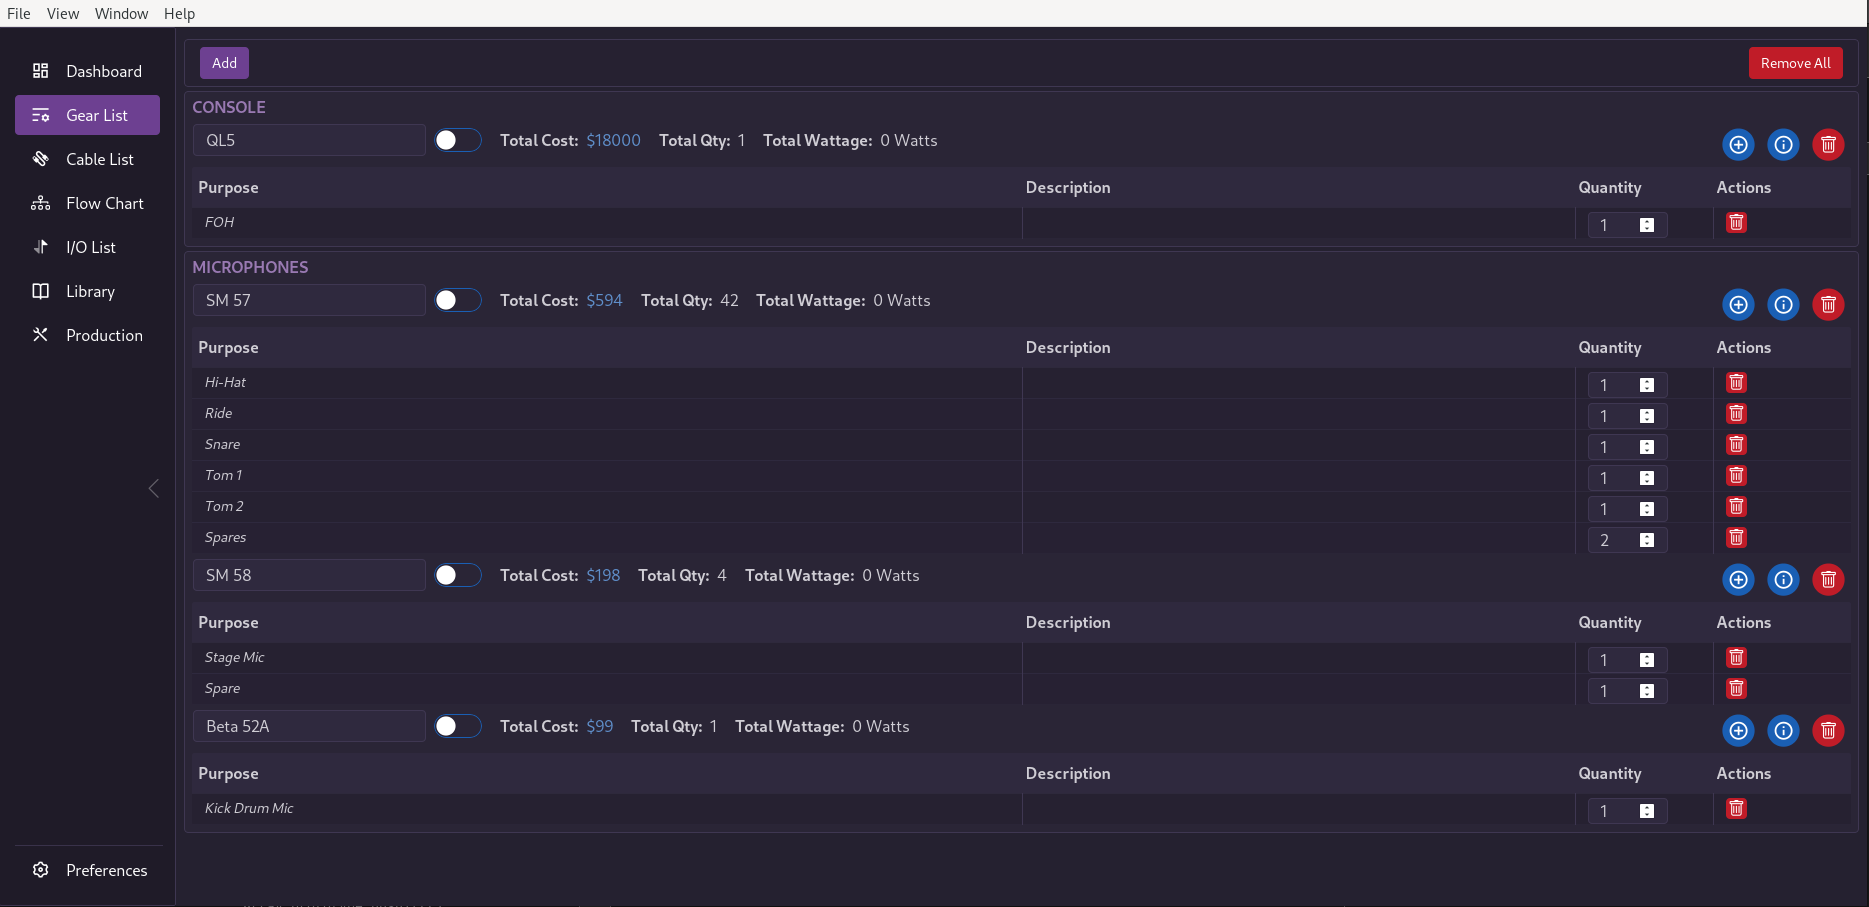Delete the Hi-Hat purpose row
The width and height of the screenshot is (1869, 907).
tap(1736, 383)
